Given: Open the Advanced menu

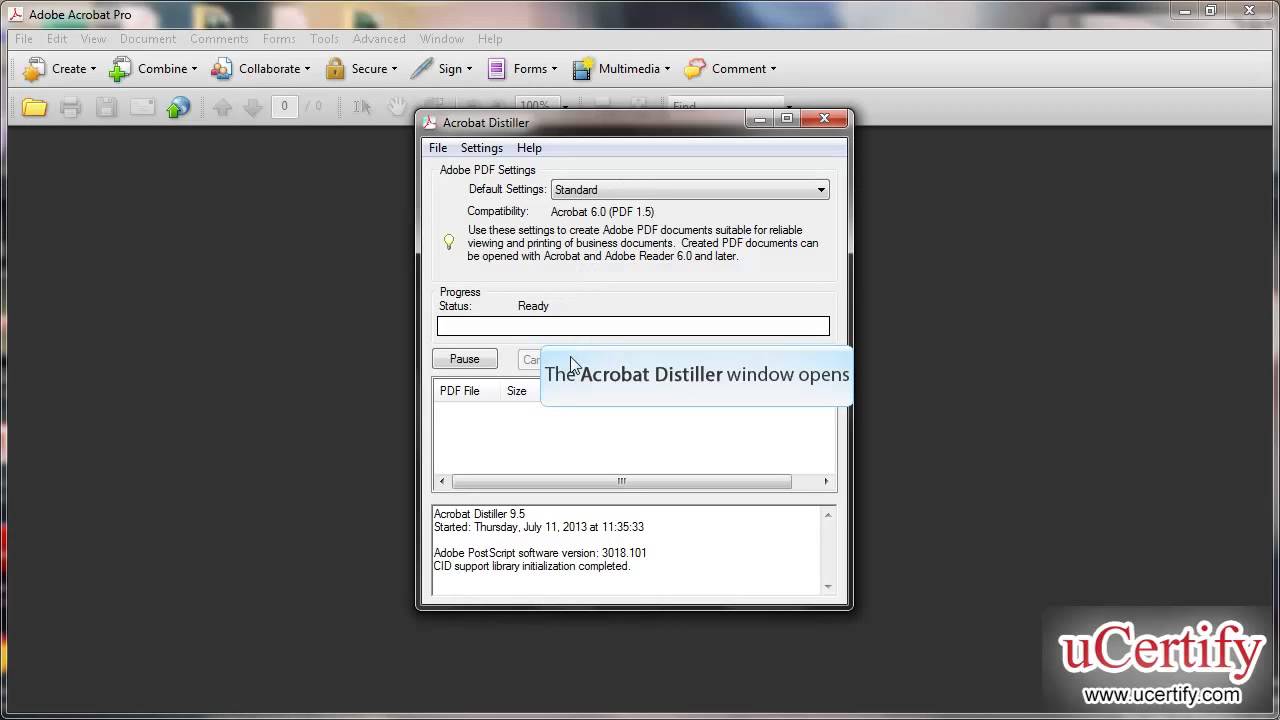Looking at the screenshot, I should 379,39.
